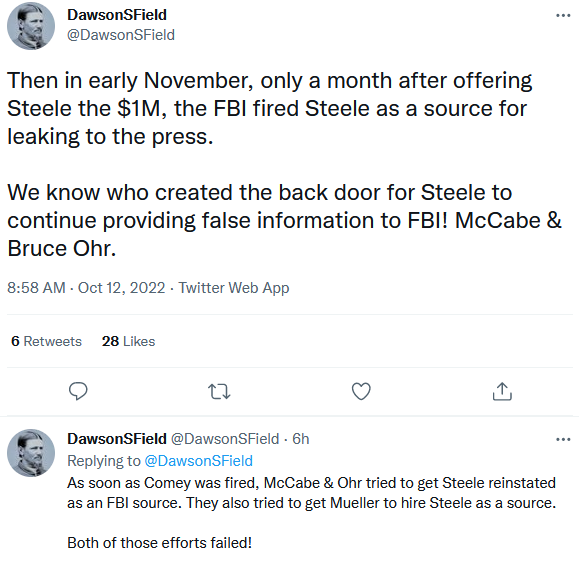Click the @DawsonSField handle under header name
Image resolution: width=579 pixels, height=562 pixels.
[121, 35]
